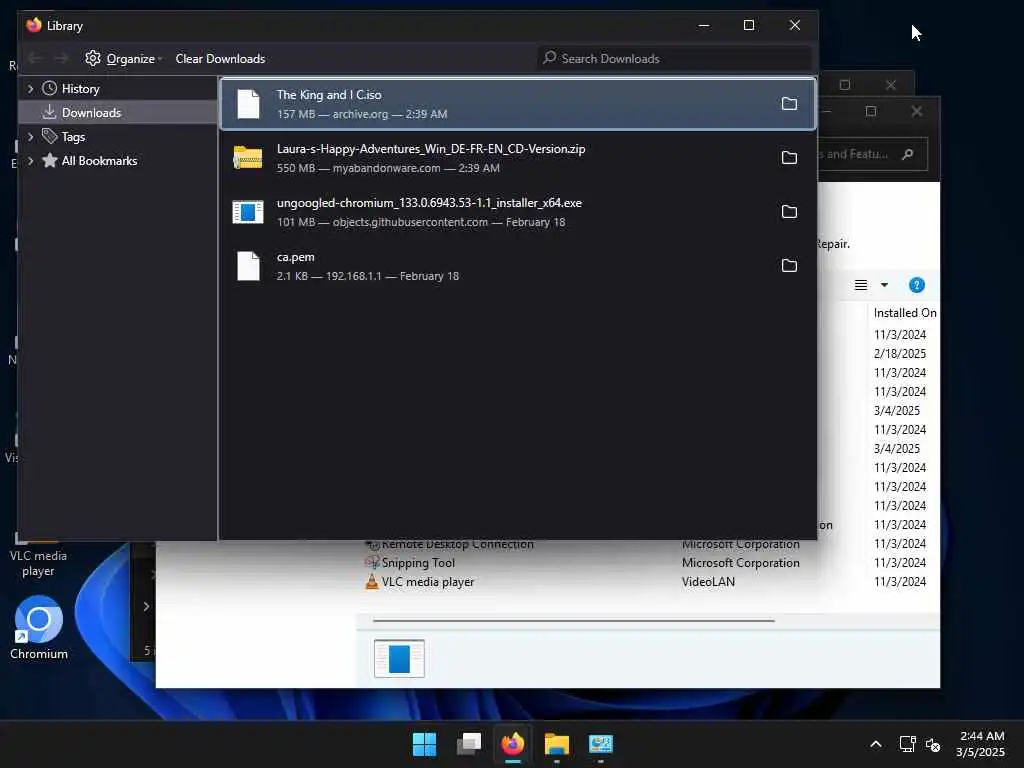Sort by the Installed On column header

click(x=904, y=313)
